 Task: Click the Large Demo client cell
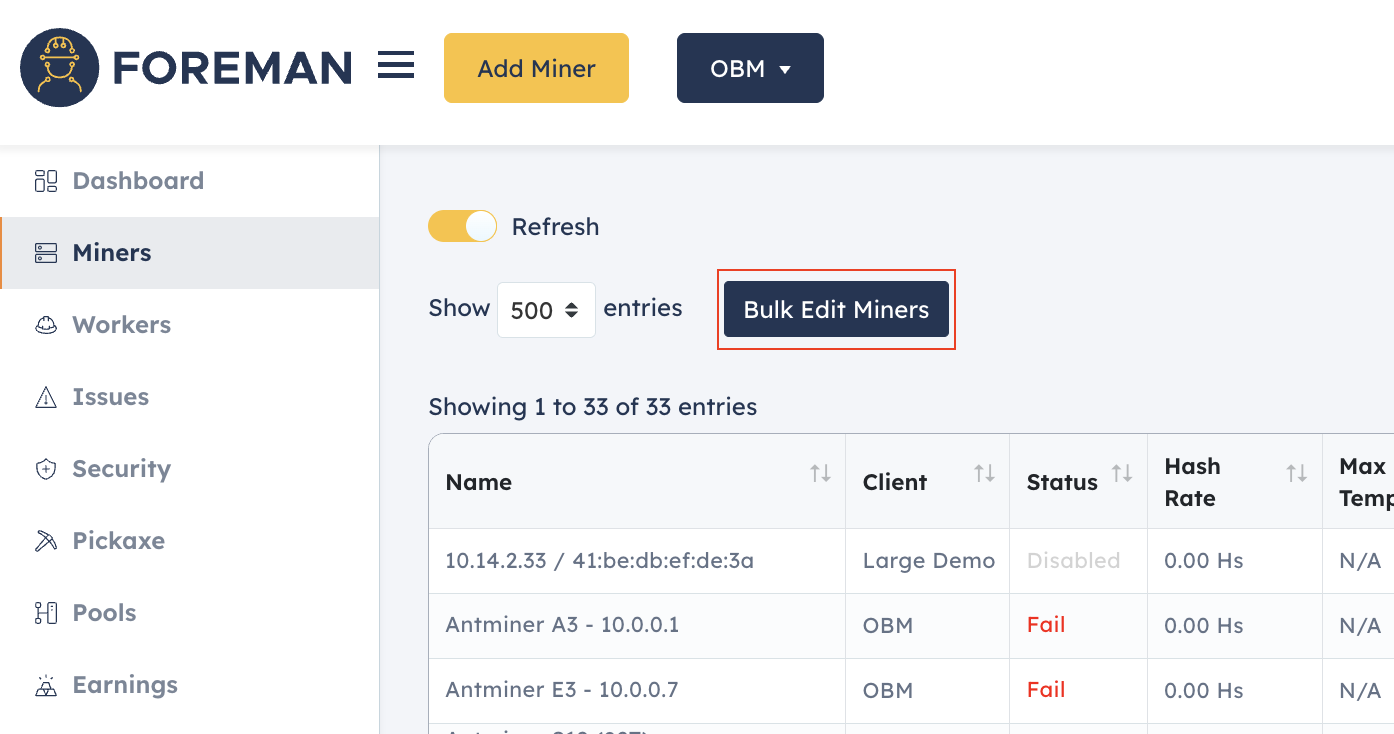pos(929,561)
